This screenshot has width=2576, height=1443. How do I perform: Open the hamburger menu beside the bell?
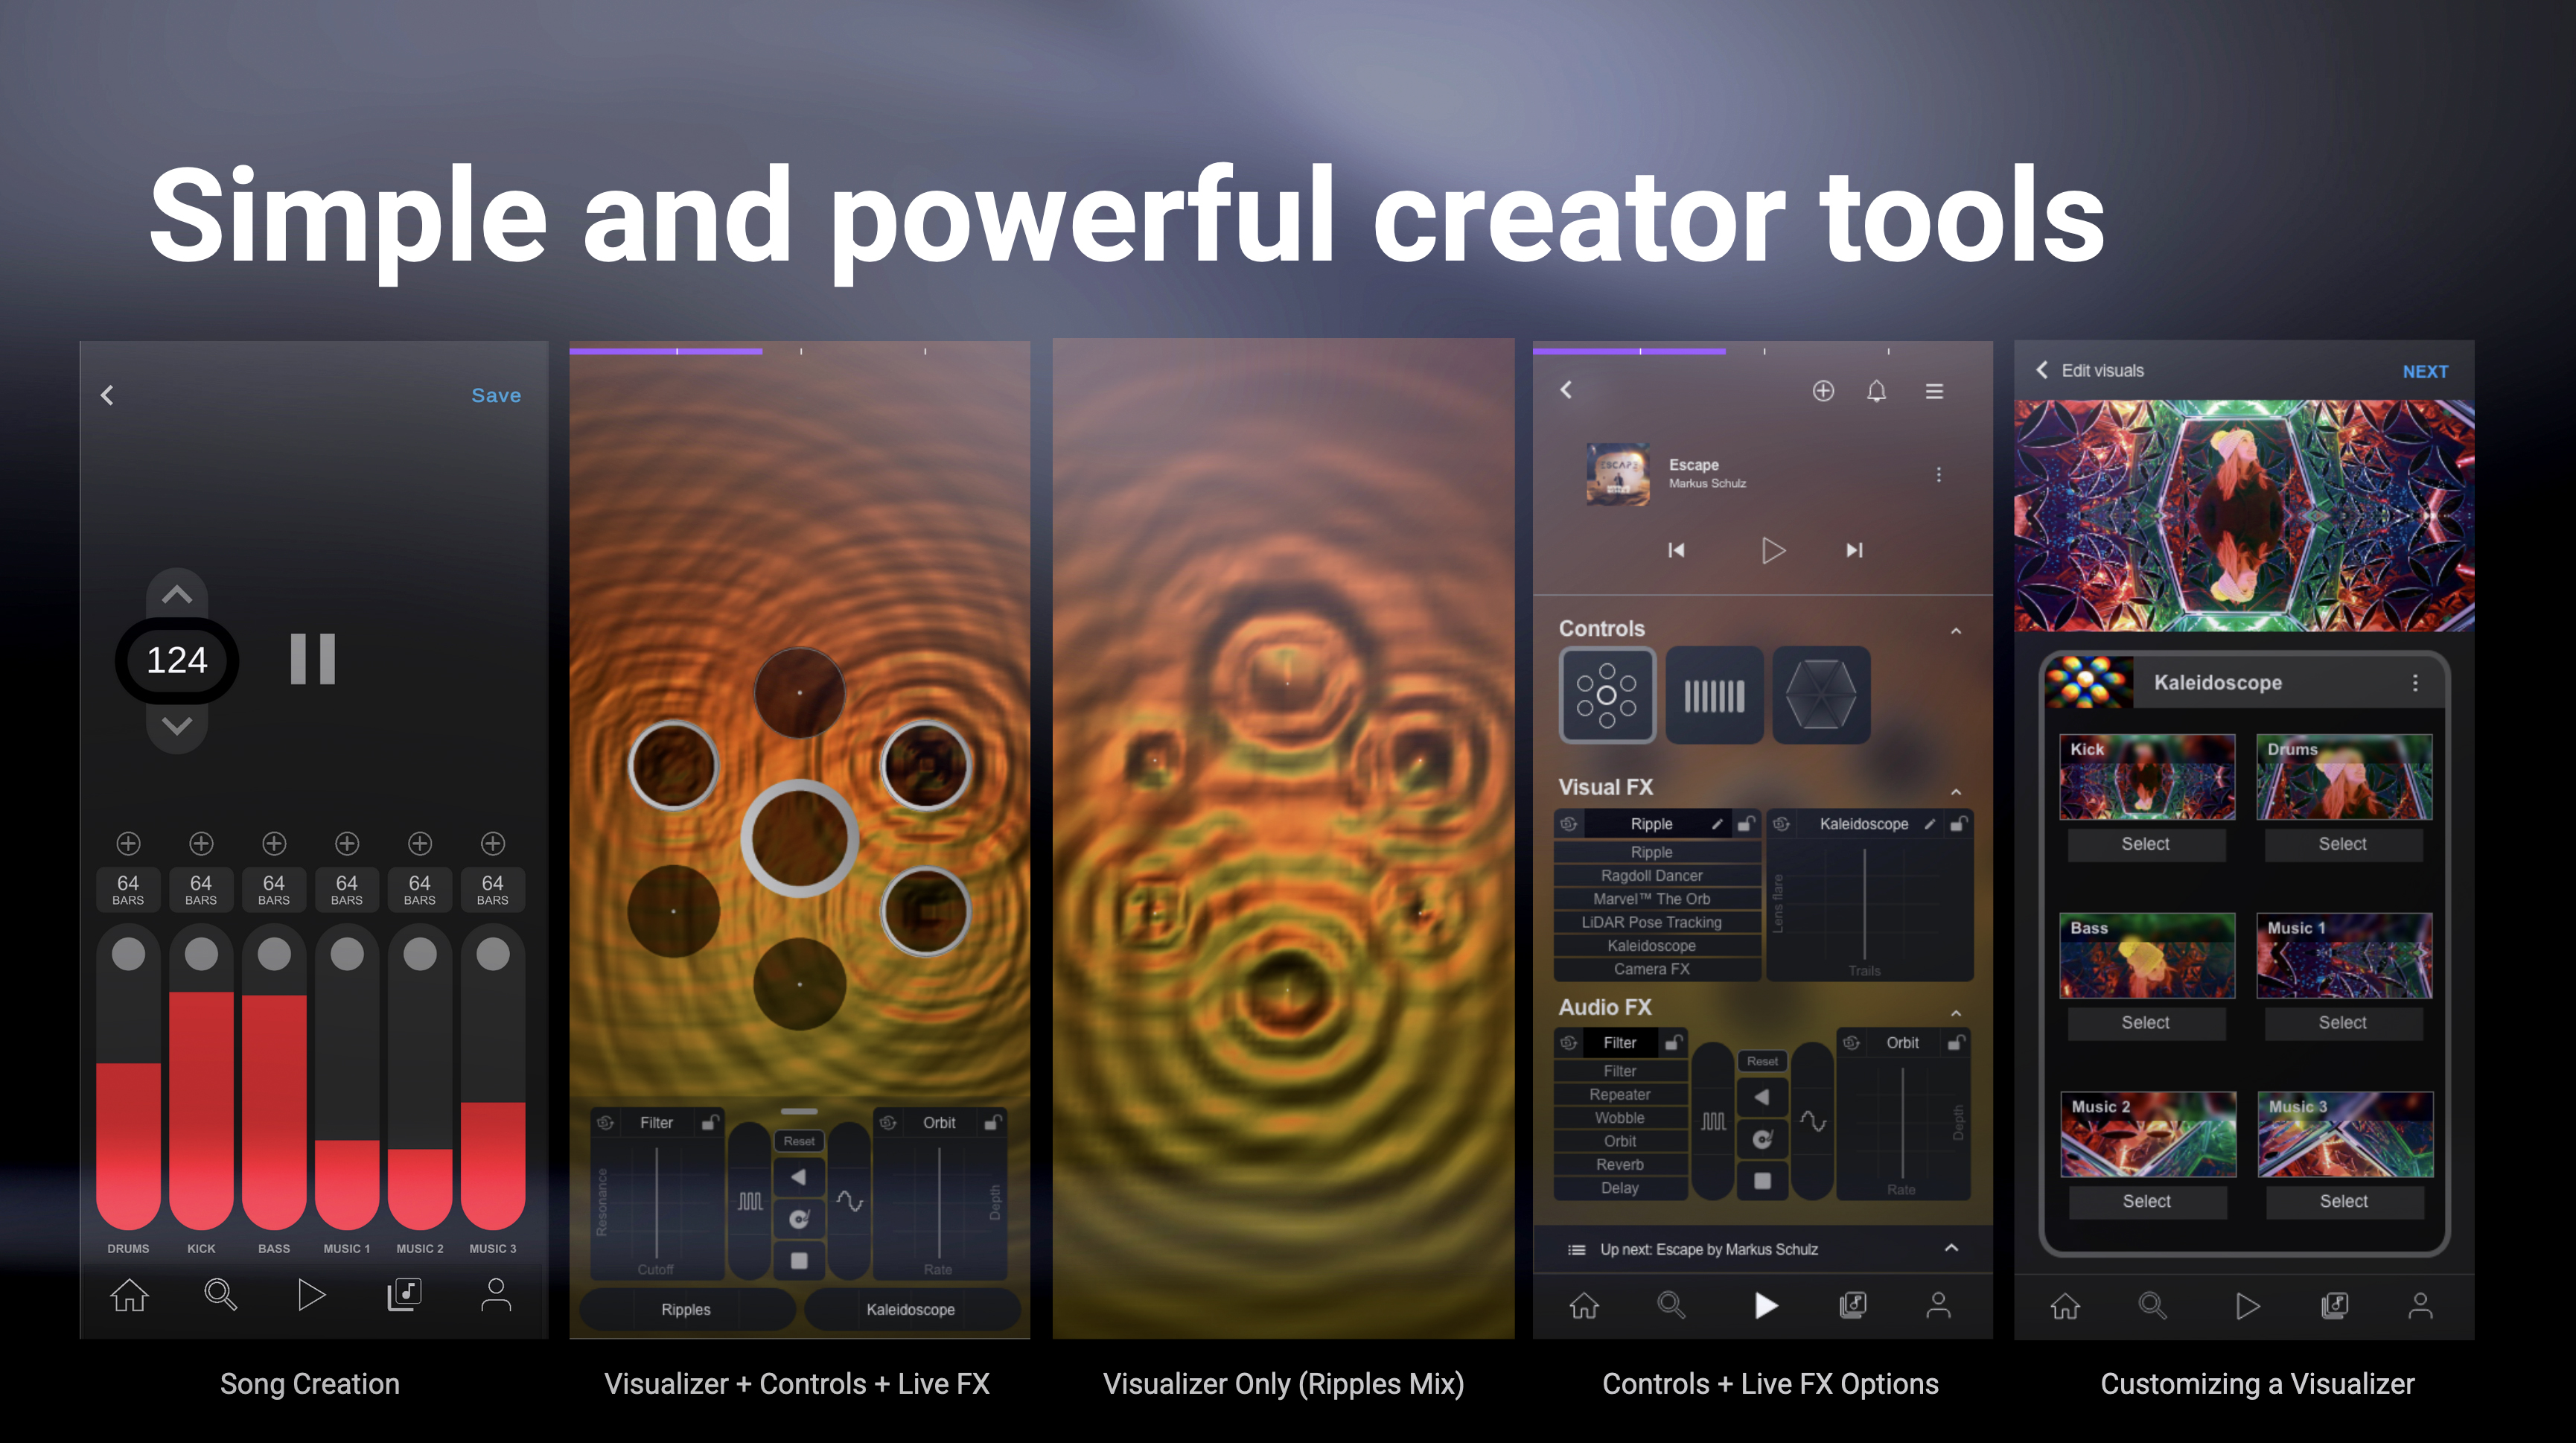click(1934, 391)
